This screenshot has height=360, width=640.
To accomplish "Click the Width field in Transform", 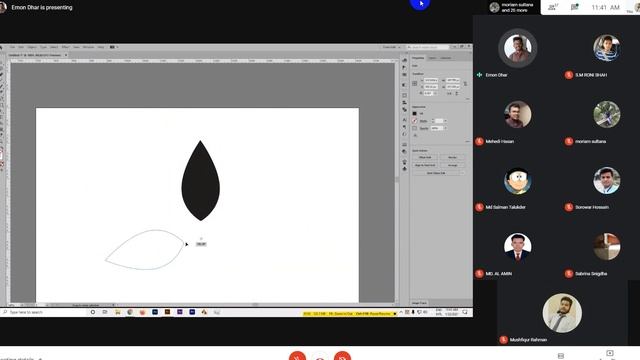I will click(x=453, y=80).
